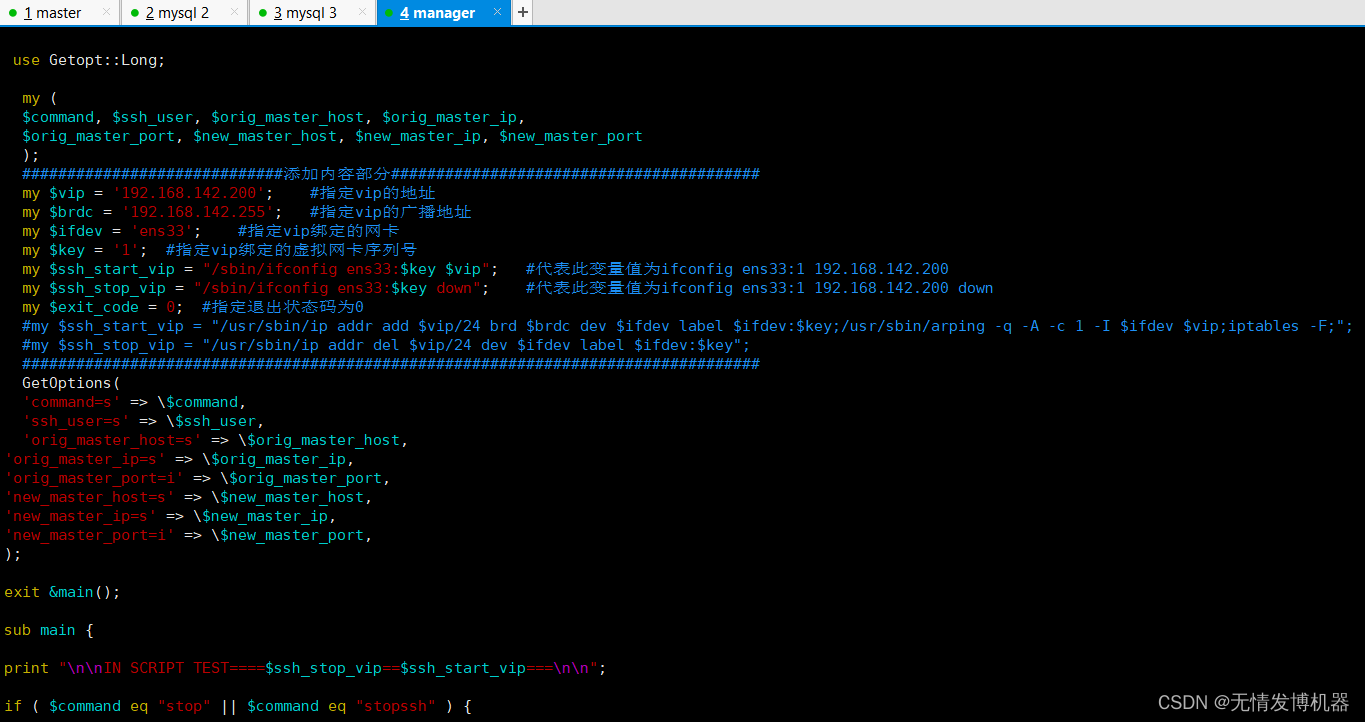Click the commented '#my $ssh_start_vip' line
This screenshot has height=722, width=1365.
coord(687,326)
